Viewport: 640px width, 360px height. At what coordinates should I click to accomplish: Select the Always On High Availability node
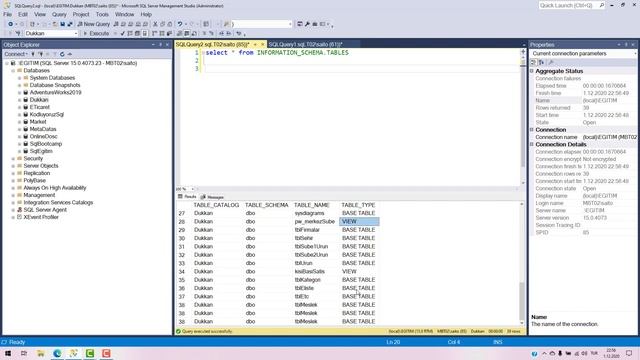pos(55,188)
